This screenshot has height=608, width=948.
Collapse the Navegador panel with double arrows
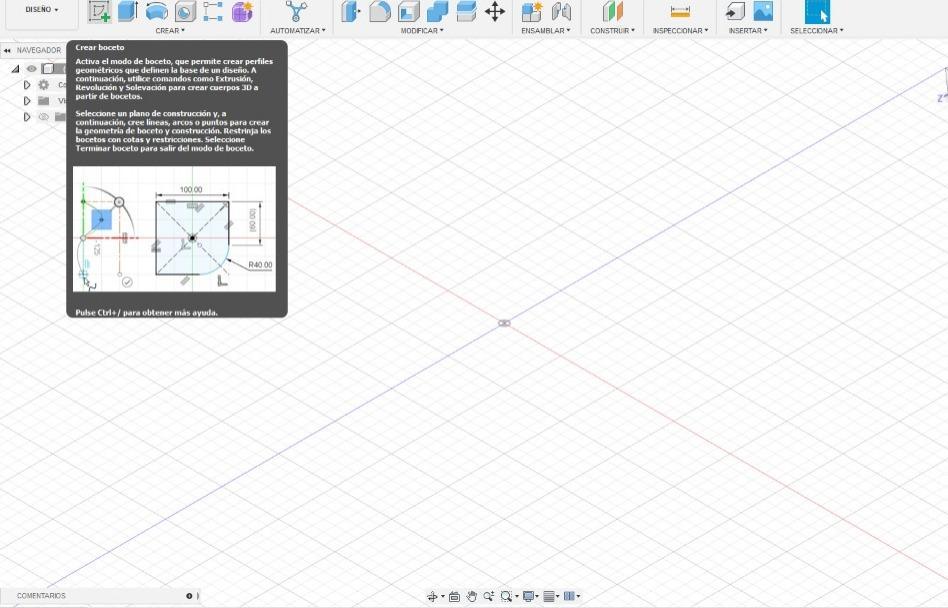pyautogui.click(x=7, y=50)
